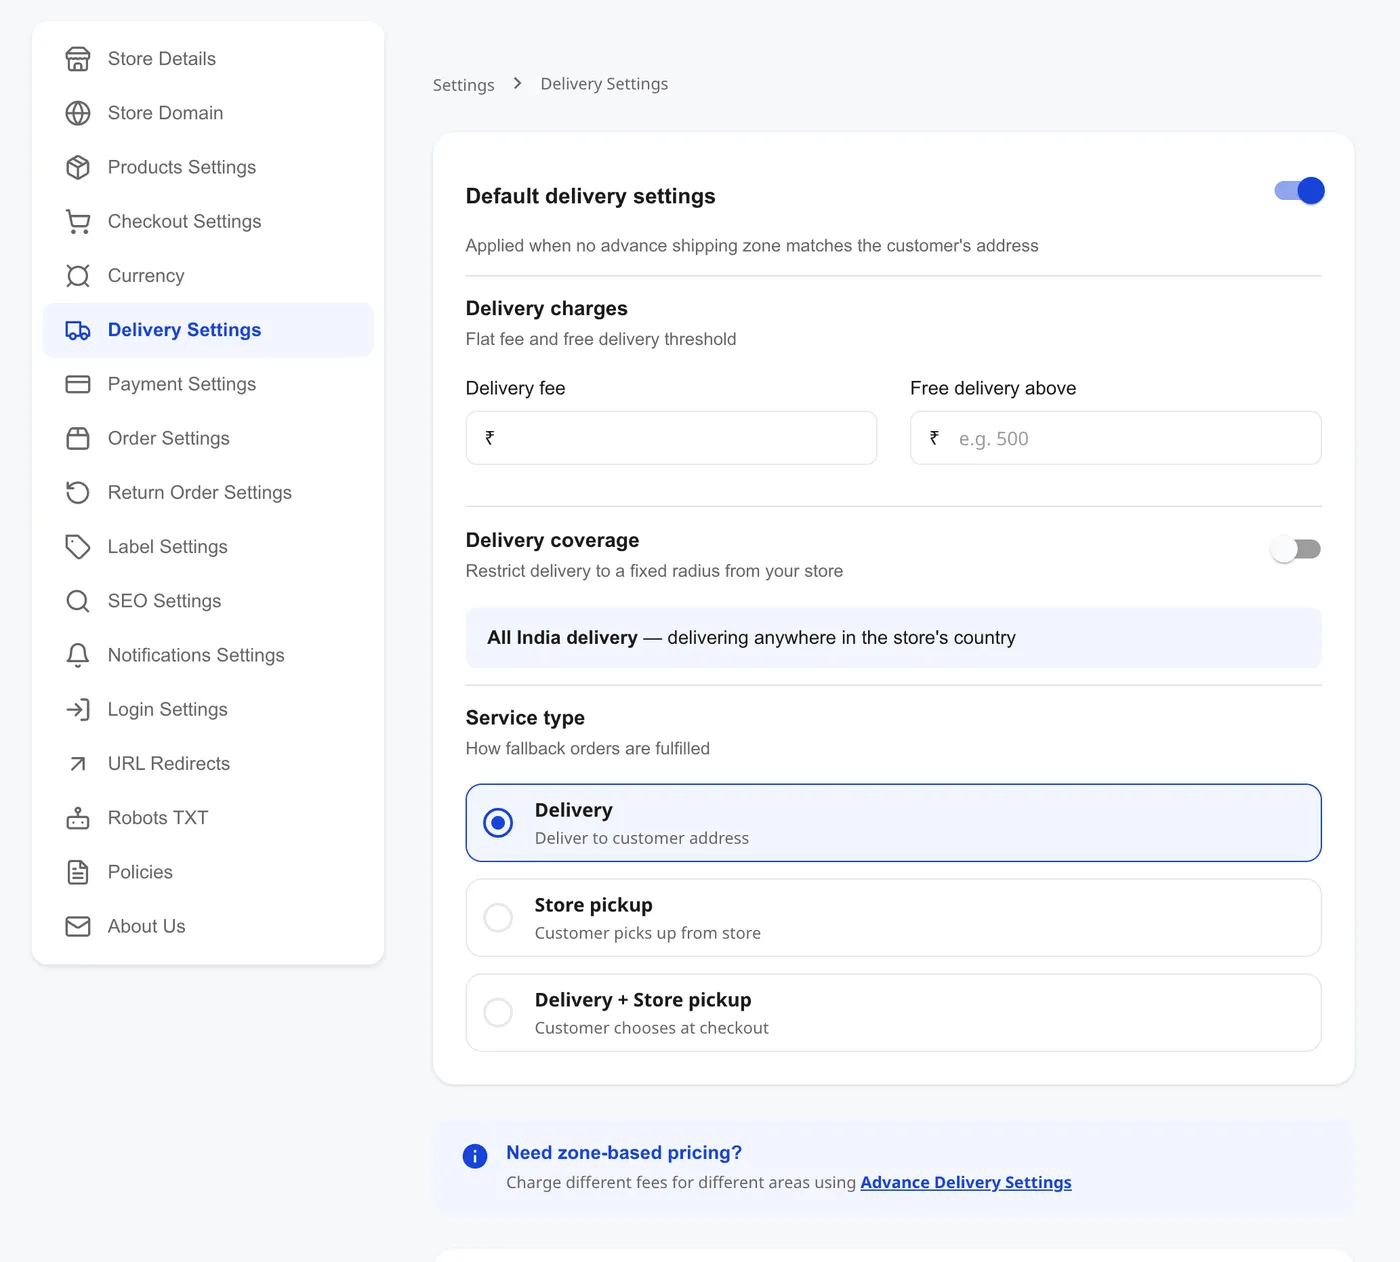Click the Return Order Settings undo icon
This screenshot has width=1400, height=1262.
pyautogui.click(x=78, y=492)
